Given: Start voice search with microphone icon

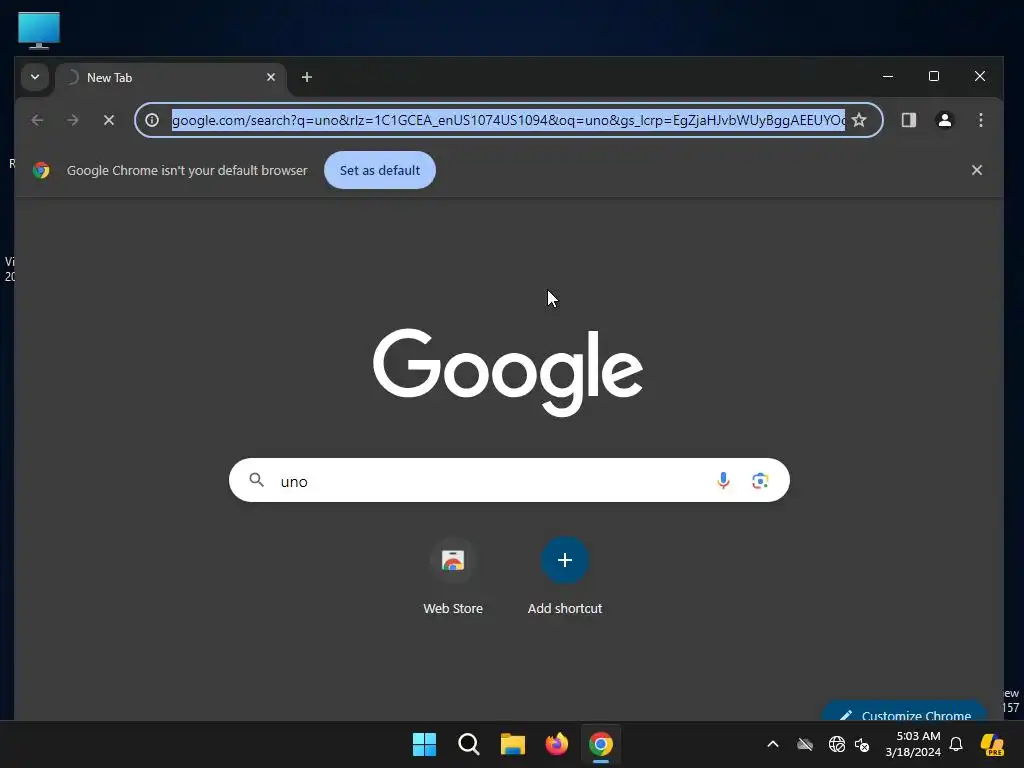Looking at the screenshot, I should [723, 481].
